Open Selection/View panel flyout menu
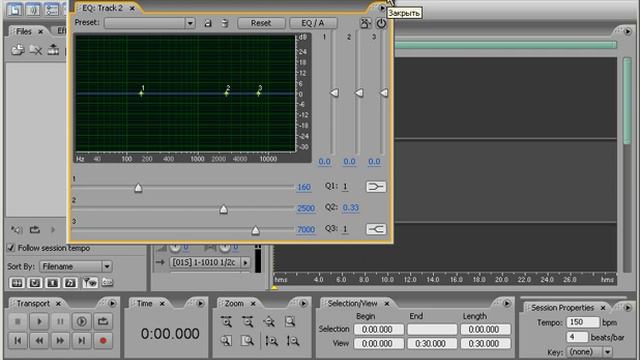The height and width of the screenshot is (360, 640). (x=507, y=303)
